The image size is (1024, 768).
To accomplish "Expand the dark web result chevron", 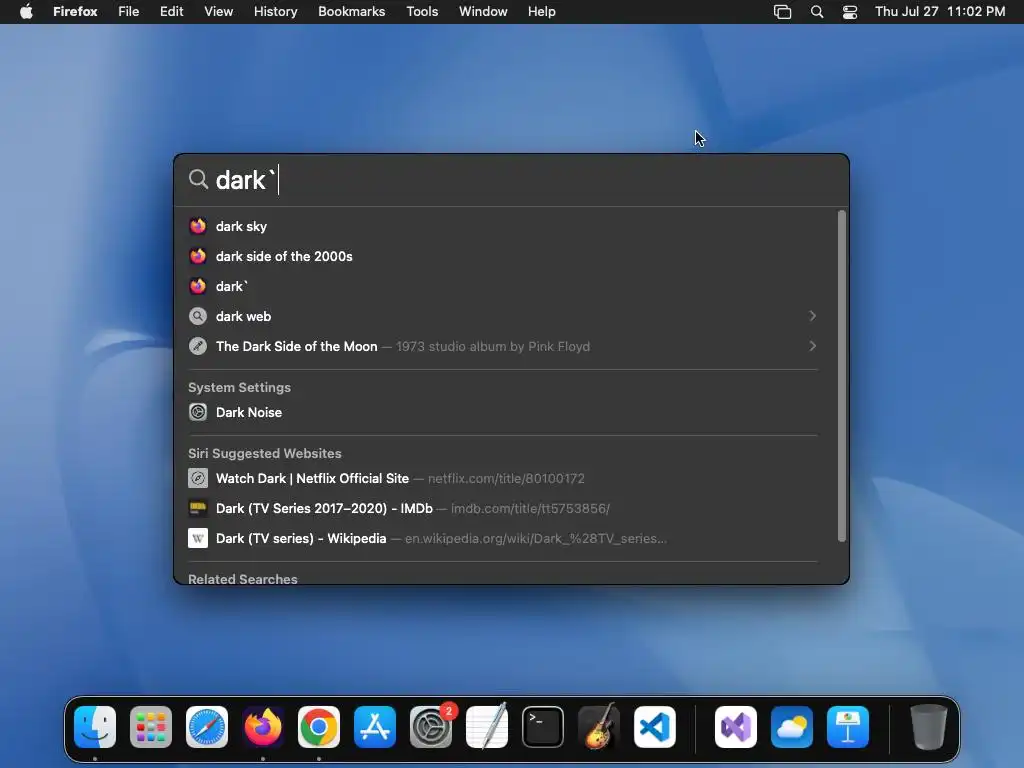I will [x=812, y=316].
